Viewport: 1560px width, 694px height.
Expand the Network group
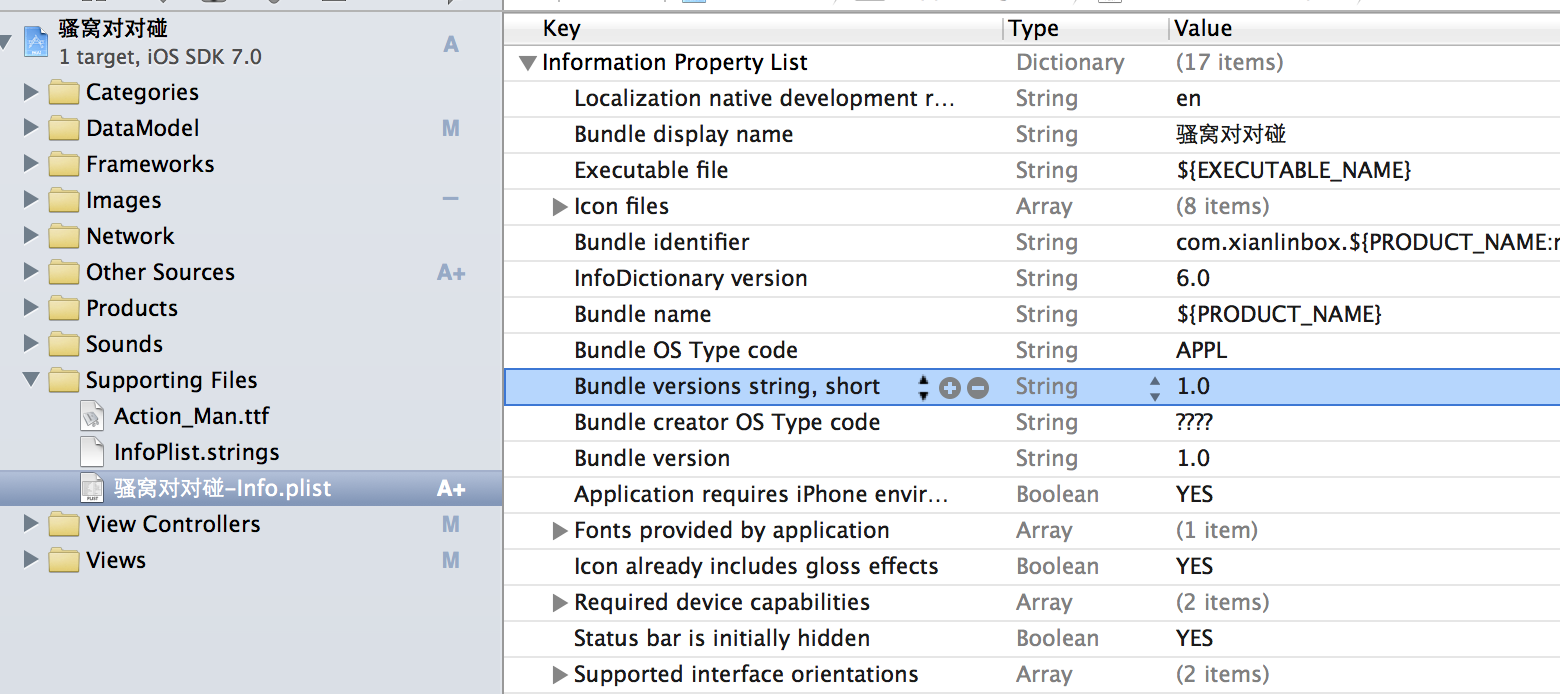31,237
